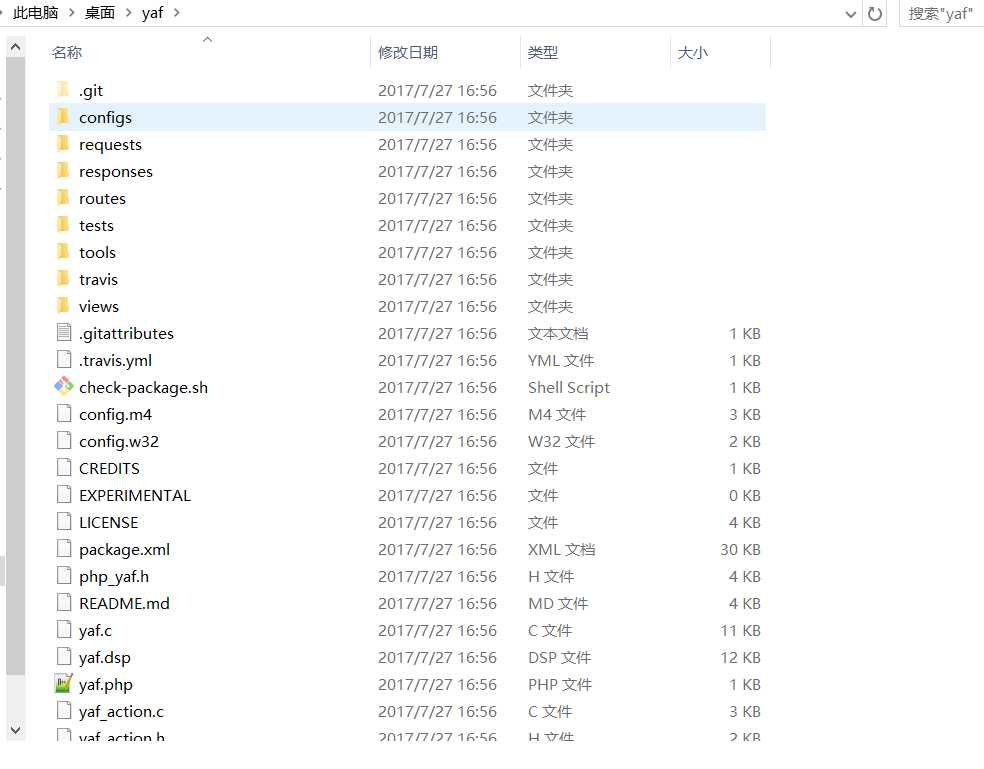The height and width of the screenshot is (769, 984).
Task: Click the responses folder icon
Action: 63,170
